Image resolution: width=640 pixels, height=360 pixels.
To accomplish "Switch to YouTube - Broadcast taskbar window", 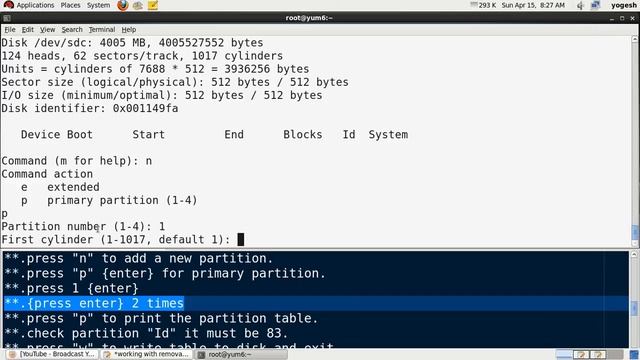I will coord(52,354).
